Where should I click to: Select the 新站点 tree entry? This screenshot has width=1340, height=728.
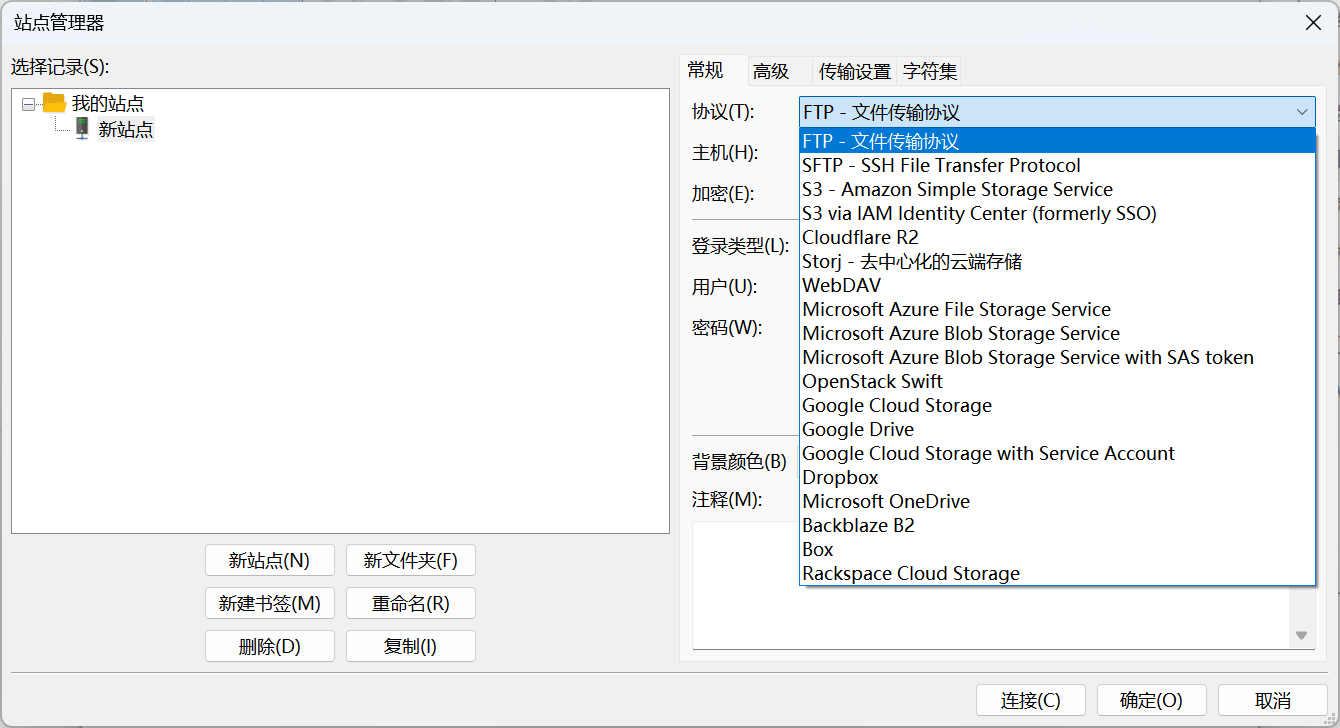point(126,129)
